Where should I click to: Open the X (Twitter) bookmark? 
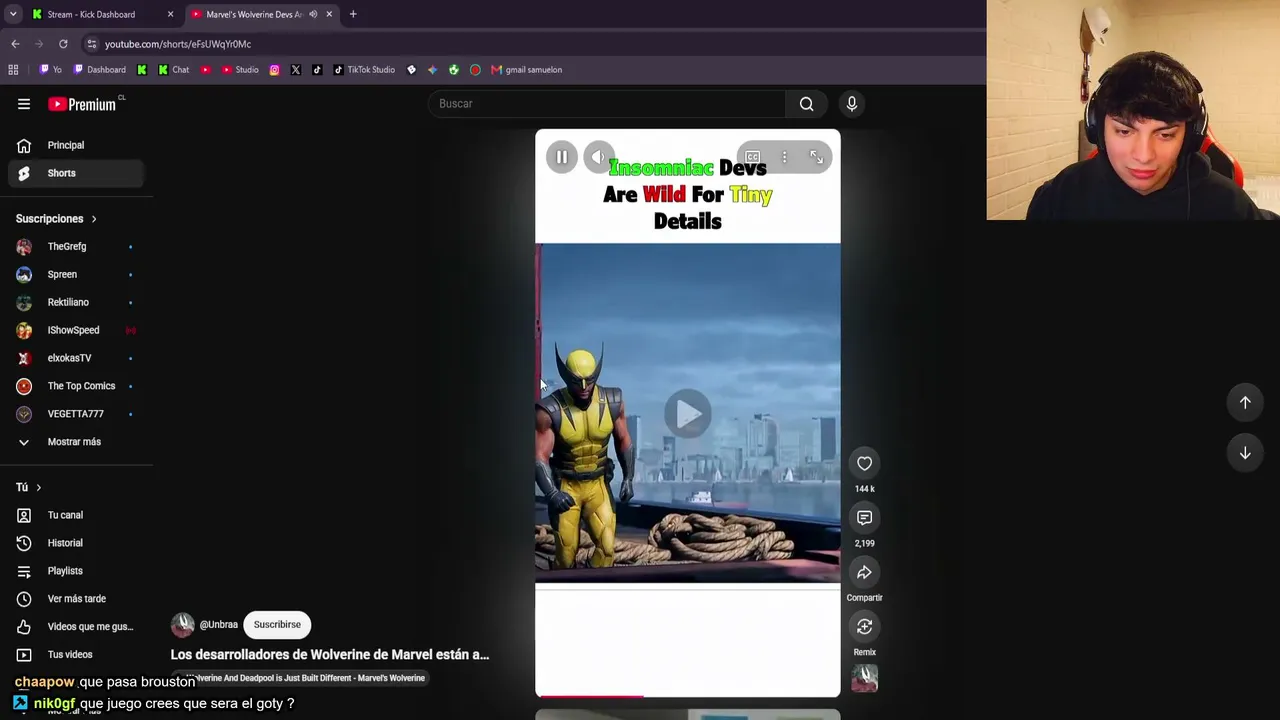coord(296,70)
